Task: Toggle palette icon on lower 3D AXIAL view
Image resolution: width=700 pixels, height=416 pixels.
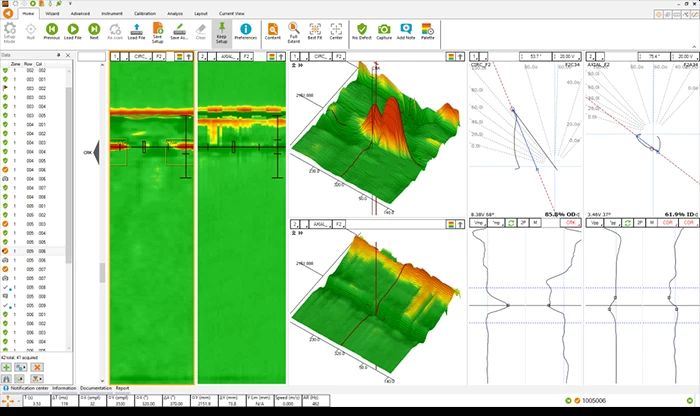Action: click(451, 225)
